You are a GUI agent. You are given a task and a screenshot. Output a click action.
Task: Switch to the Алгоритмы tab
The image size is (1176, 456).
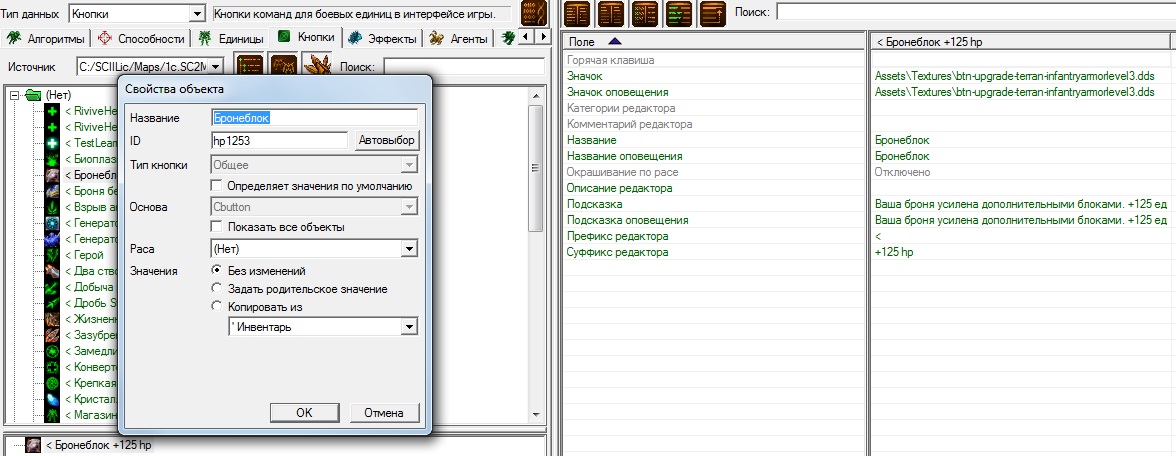[x=46, y=38]
